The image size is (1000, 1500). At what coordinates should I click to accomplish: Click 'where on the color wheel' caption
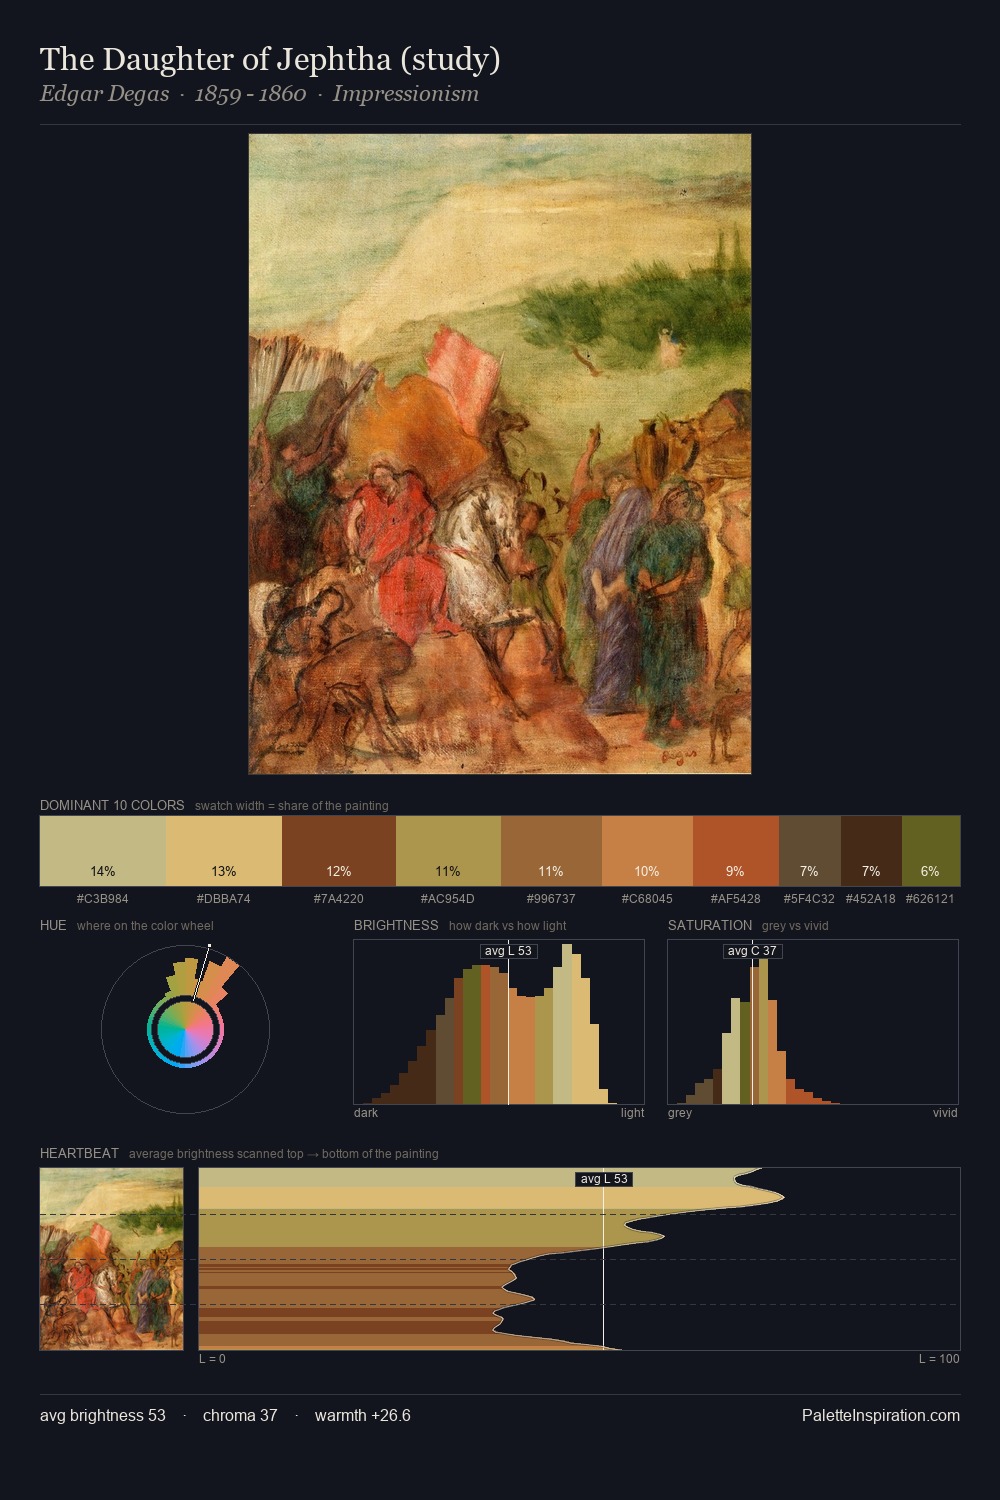[145, 926]
